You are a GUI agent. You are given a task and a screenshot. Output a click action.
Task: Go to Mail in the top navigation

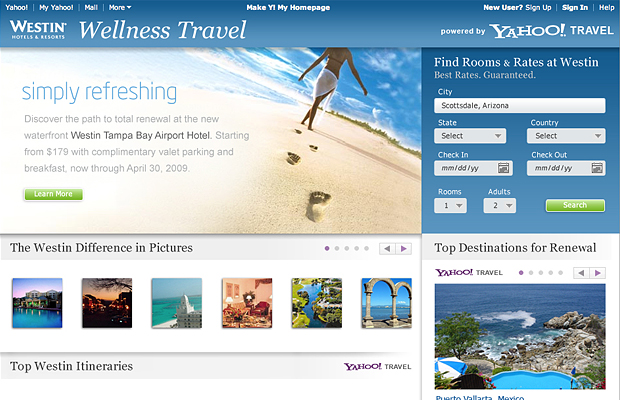(91, 8)
